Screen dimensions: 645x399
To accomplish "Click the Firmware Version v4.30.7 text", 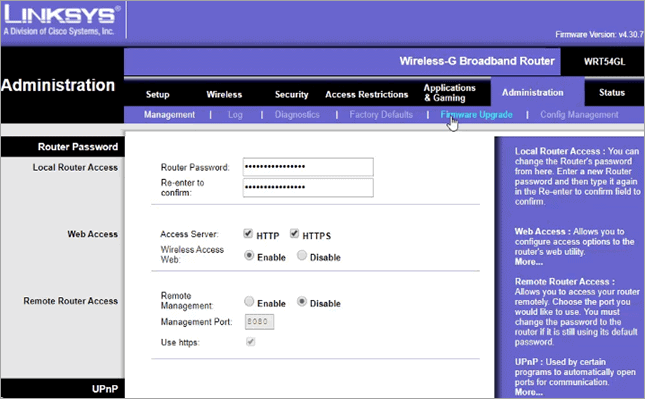I will click(599, 35).
